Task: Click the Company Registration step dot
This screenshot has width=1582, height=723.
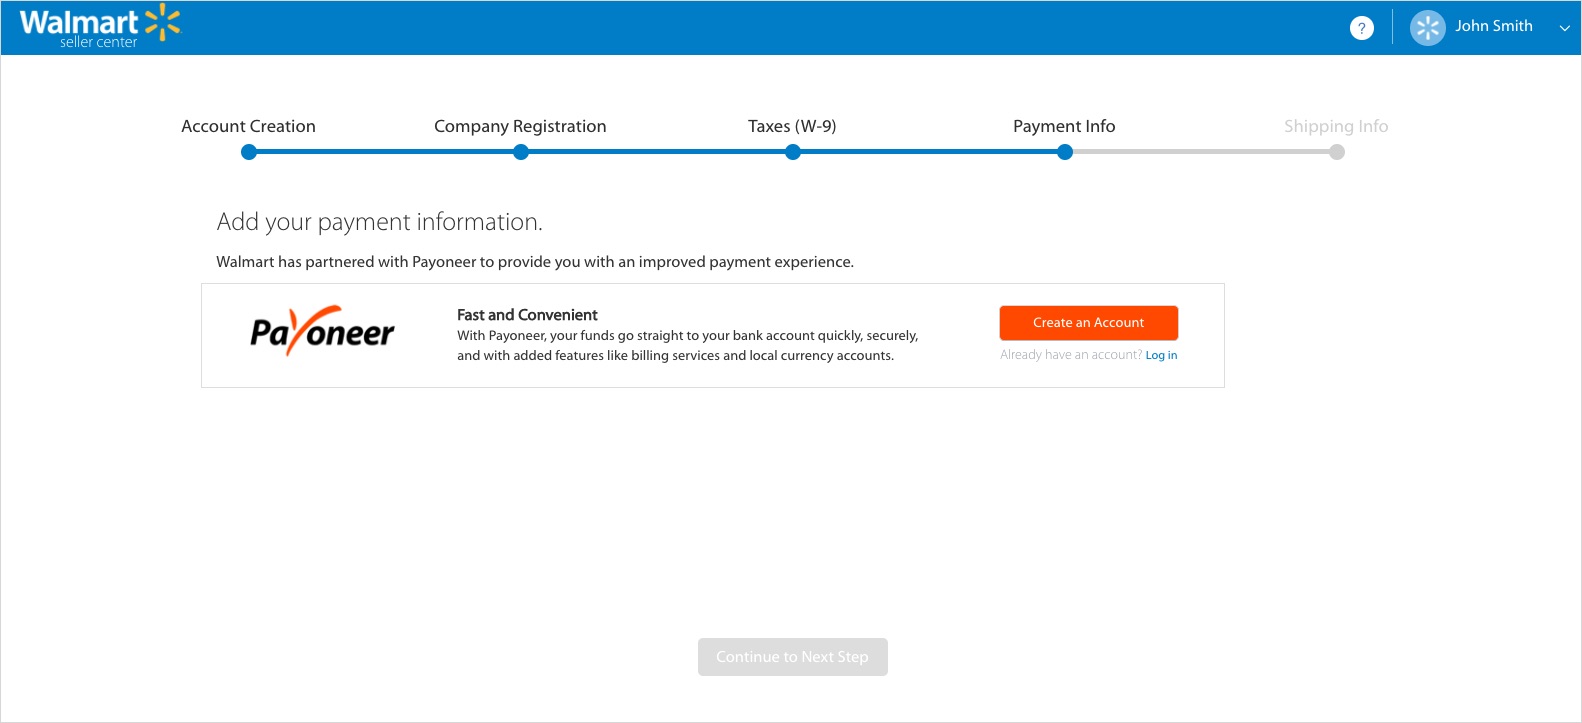Action: pos(521,152)
